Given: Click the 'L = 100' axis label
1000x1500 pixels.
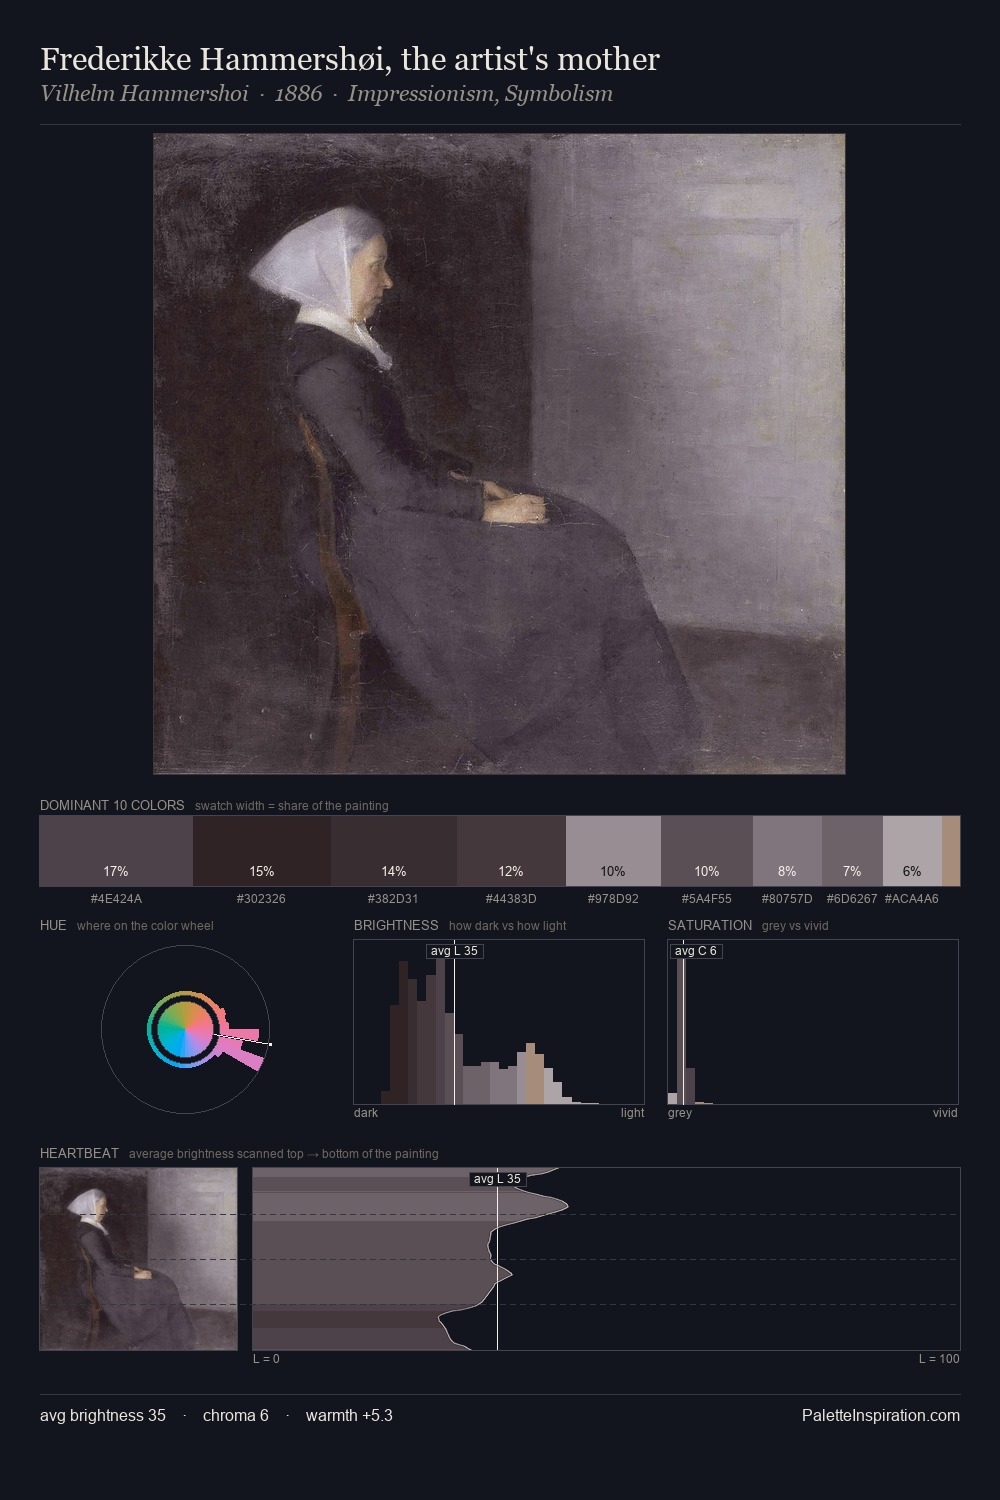Looking at the screenshot, I should tap(939, 1359).
